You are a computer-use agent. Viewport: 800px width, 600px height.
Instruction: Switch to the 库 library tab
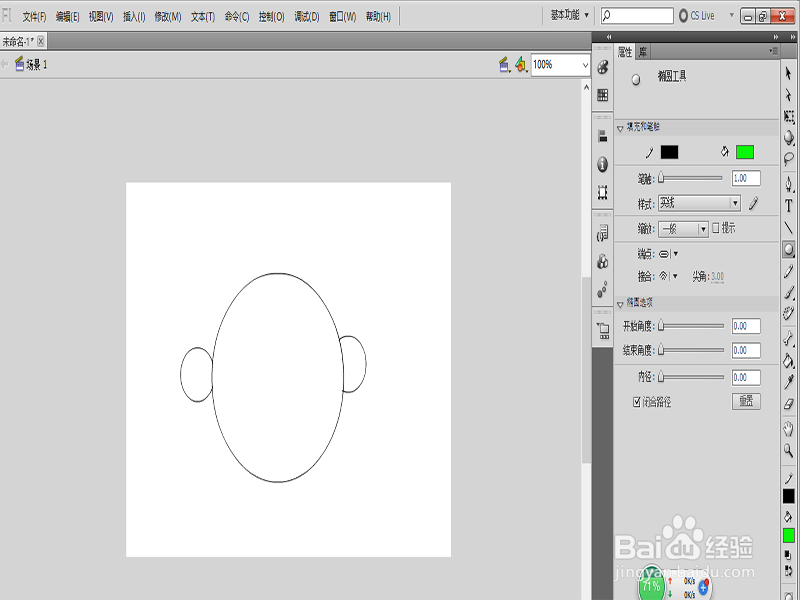click(x=643, y=52)
